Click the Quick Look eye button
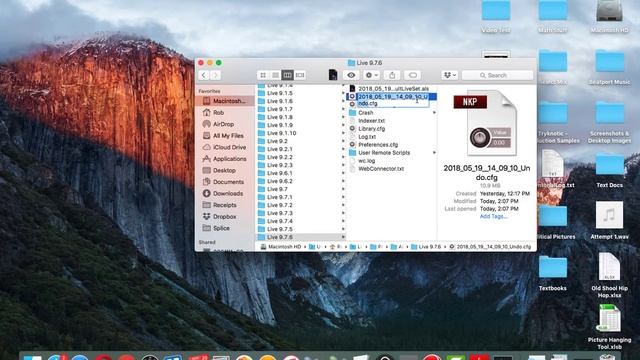Image resolution: width=640 pixels, height=360 pixels. [351, 75]
